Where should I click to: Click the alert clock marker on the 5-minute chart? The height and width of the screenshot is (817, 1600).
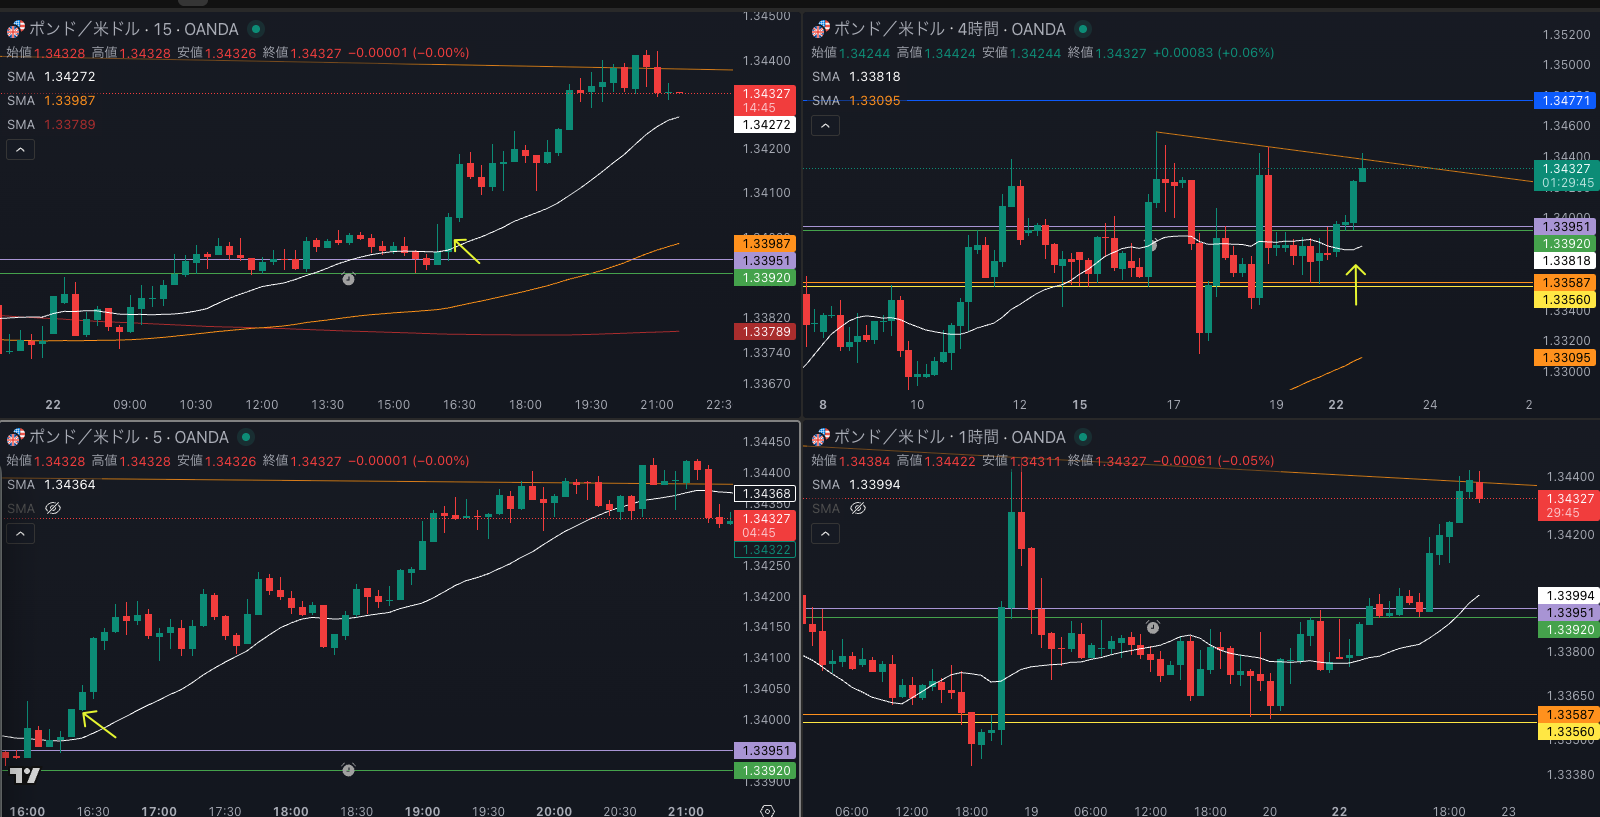(348, 770)
